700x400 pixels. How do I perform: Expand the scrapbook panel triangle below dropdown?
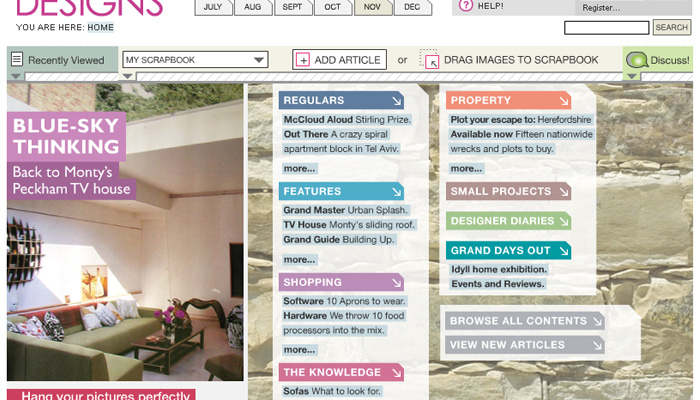(127, 76)
